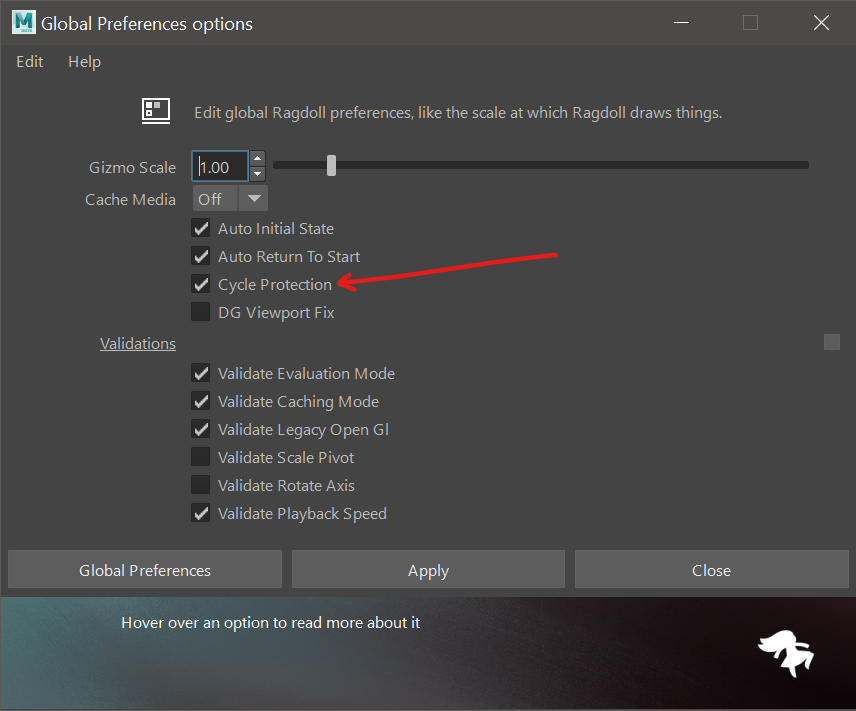Open the Edit menu
The height and width of the screenshot is (711, 856).
(30, 62)
